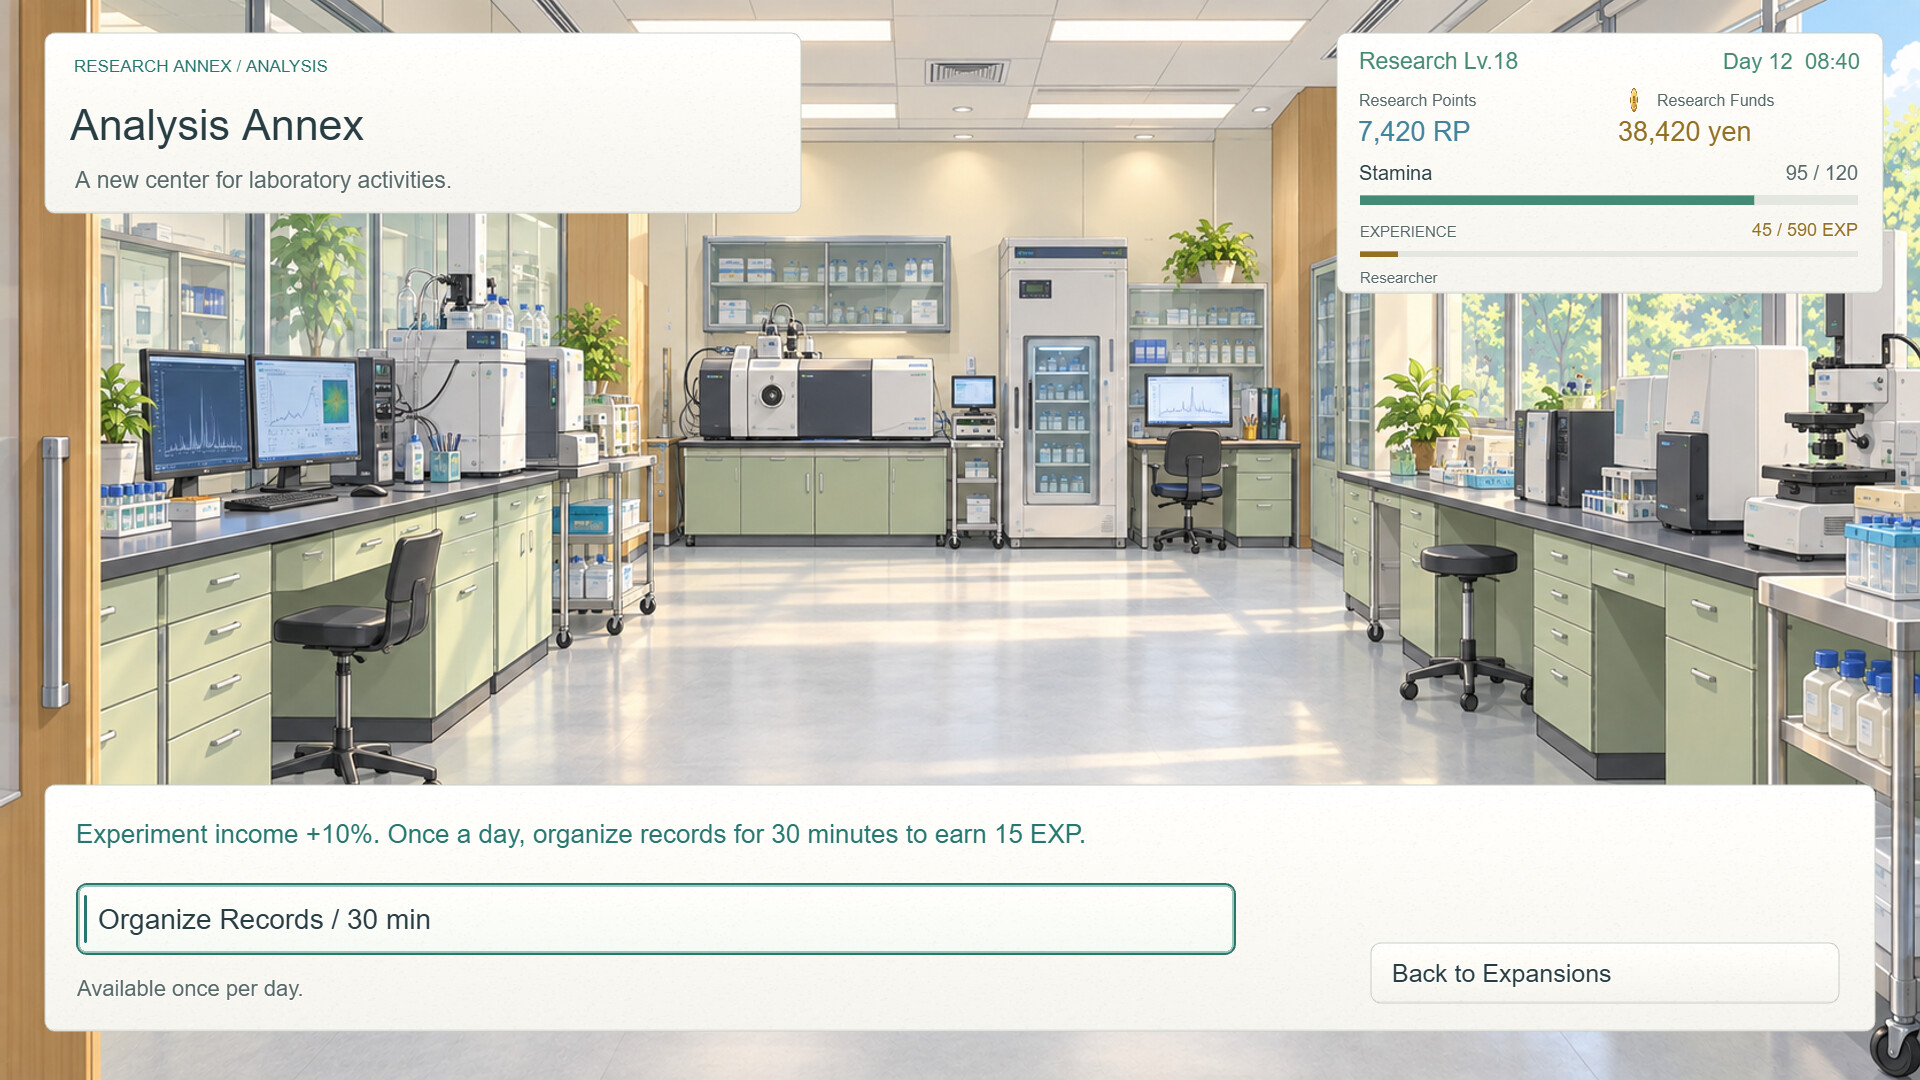This screenshot has height=1080, width=1920.
Task: Click the Analysis Annex title
Action: pos(217,126)
